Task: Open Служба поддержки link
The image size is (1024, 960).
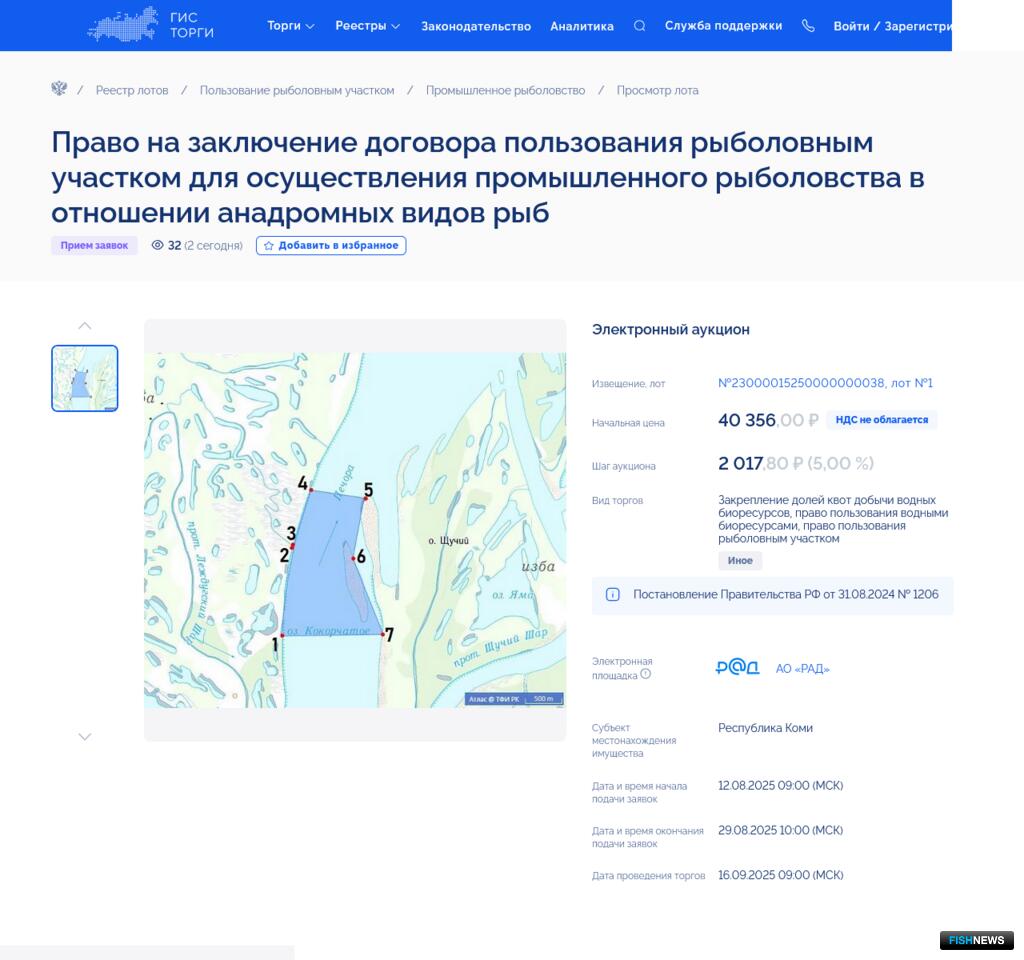Action: coord(723,26)
